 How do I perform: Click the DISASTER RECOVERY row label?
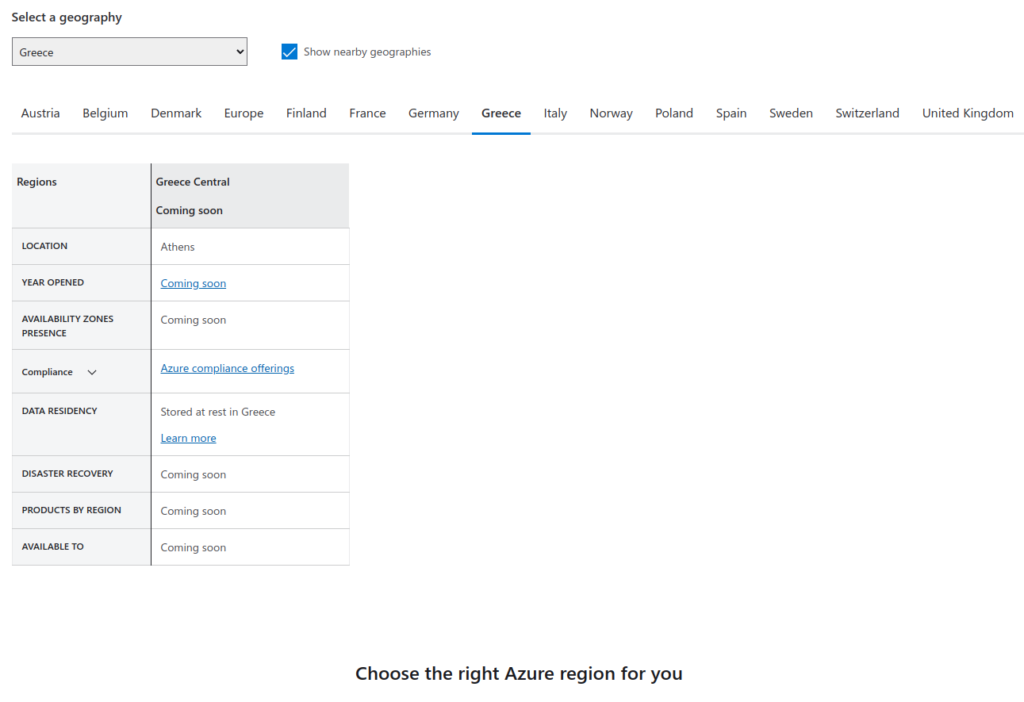coord(67,473)
